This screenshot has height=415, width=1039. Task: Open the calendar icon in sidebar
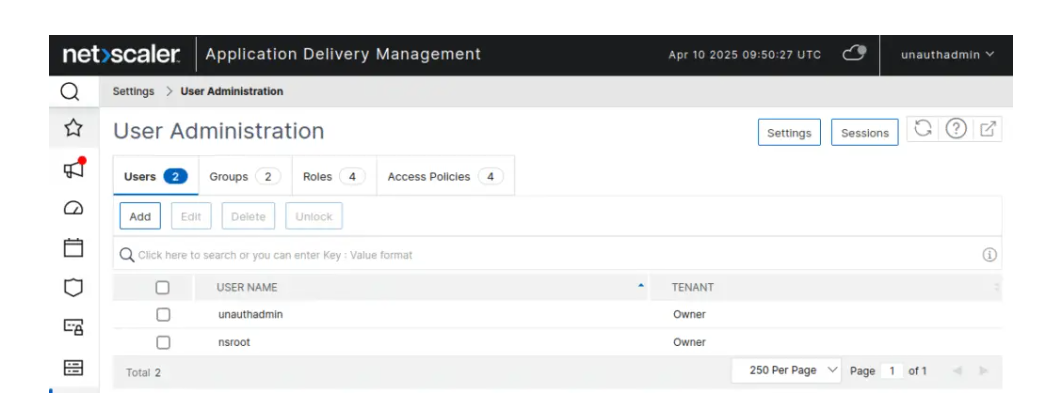click(73, 247)
